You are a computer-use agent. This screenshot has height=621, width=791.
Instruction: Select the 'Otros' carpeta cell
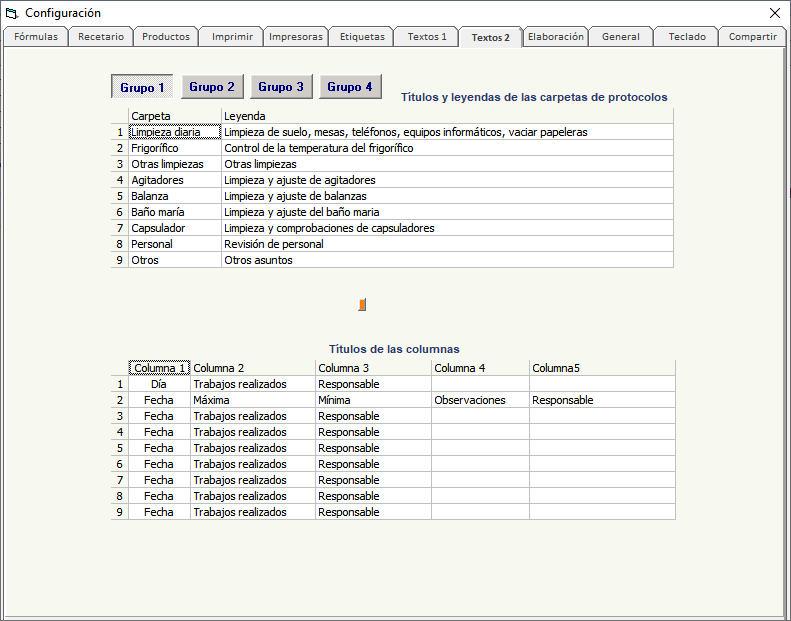point(175,260)
